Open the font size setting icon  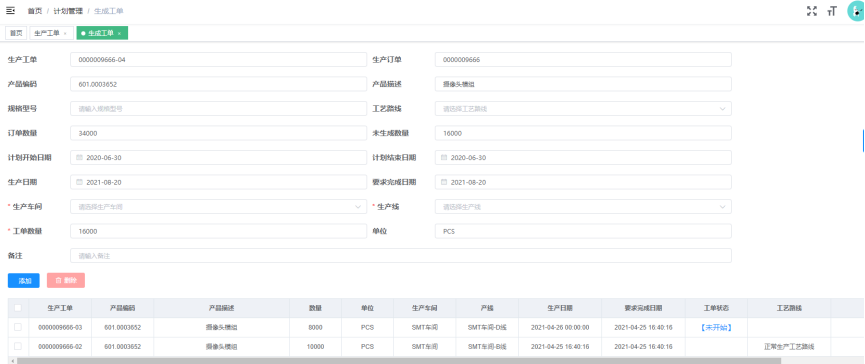[x=832, y=11]
